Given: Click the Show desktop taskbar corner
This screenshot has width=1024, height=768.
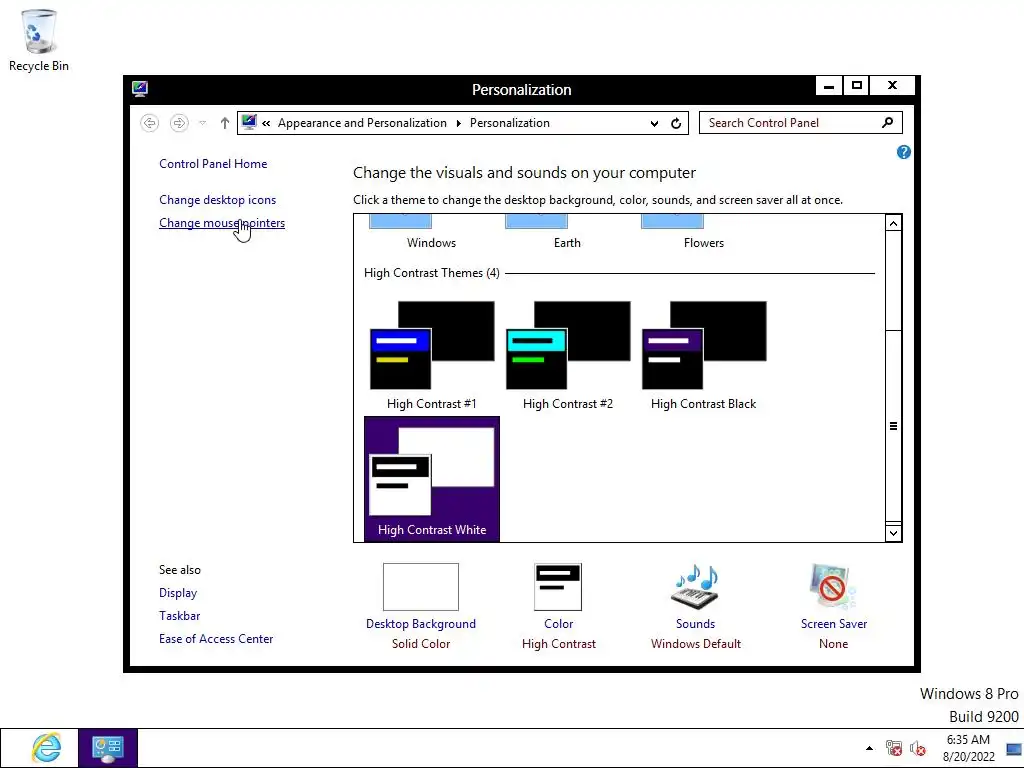Looking at the screenshot, I should (x=1014, y=748).
